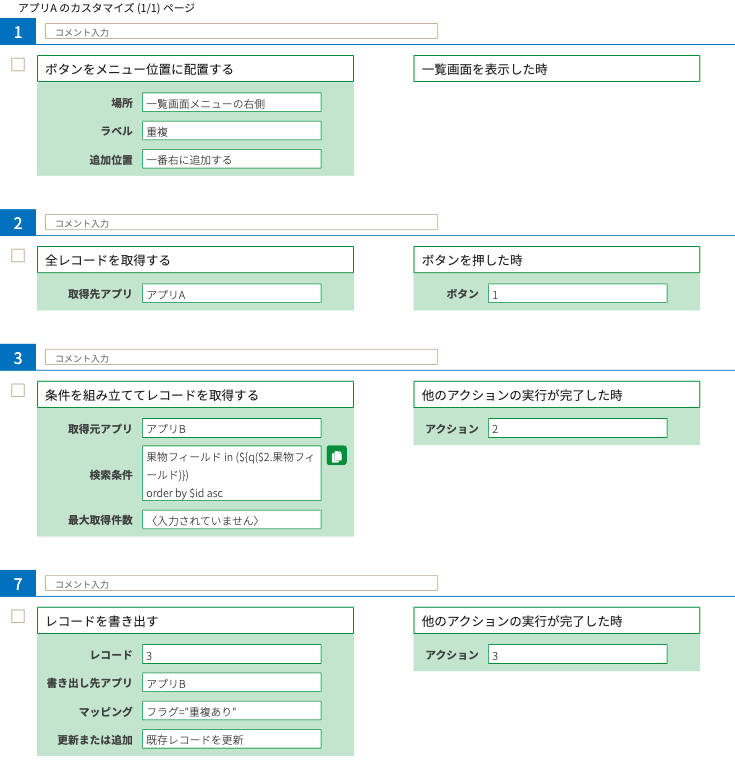Click the green copy icon beside 検索条件
This screenshot has width=735, height=772.
point(337,456)
